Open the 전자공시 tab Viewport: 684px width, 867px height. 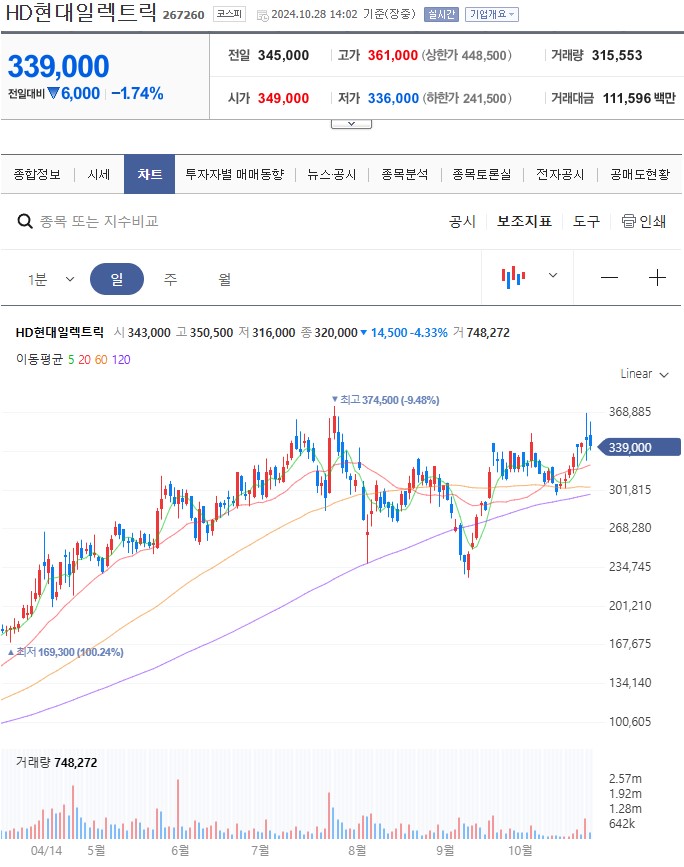pyautogui.click(x=560, y=175)
